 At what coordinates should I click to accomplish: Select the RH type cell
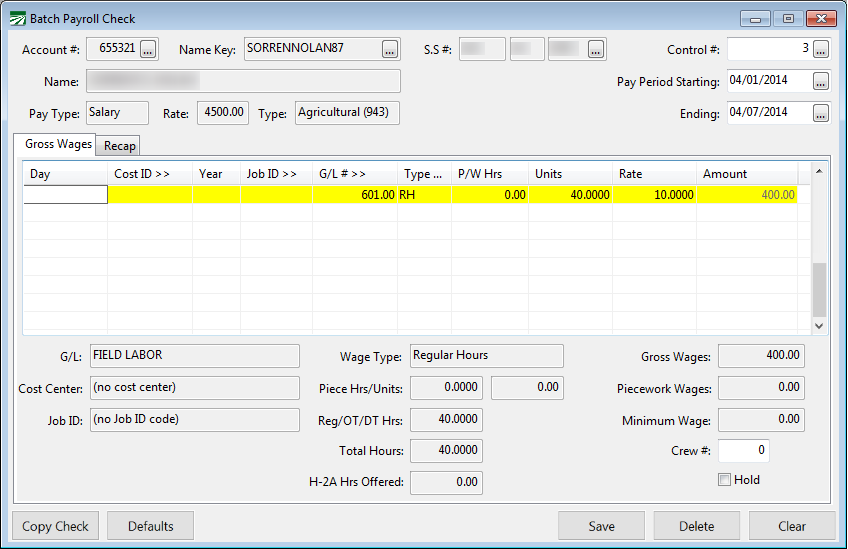[425, 195]
